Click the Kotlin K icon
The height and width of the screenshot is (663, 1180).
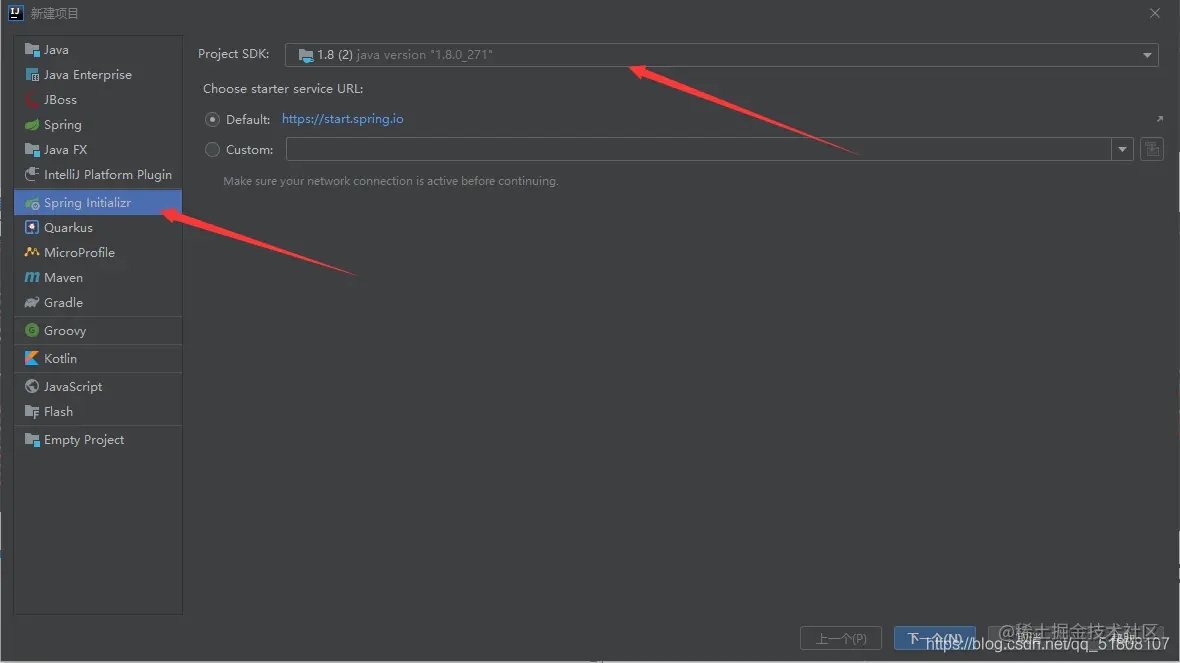click(32, 358)
